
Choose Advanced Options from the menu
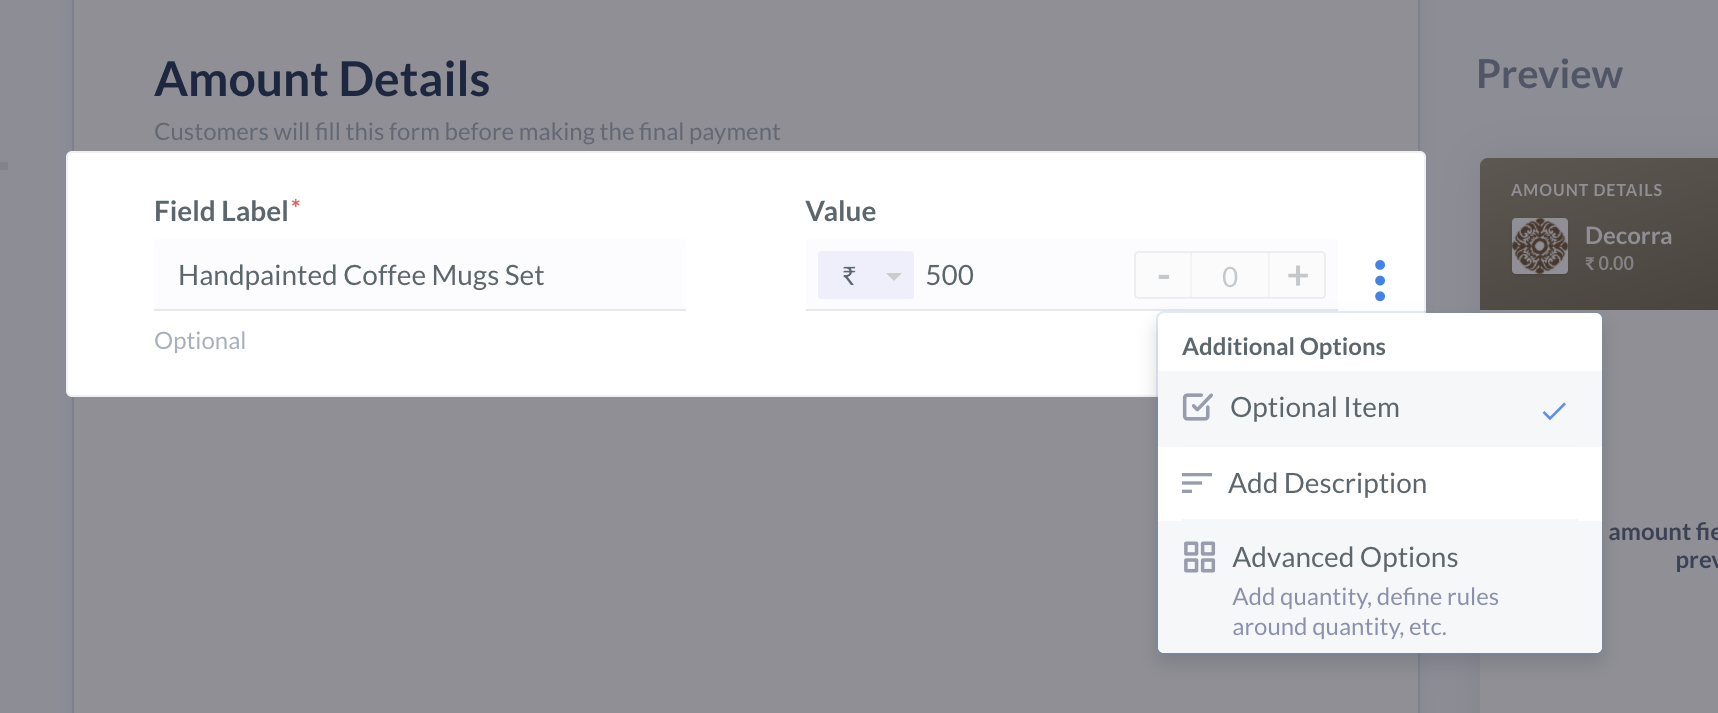1344,557
